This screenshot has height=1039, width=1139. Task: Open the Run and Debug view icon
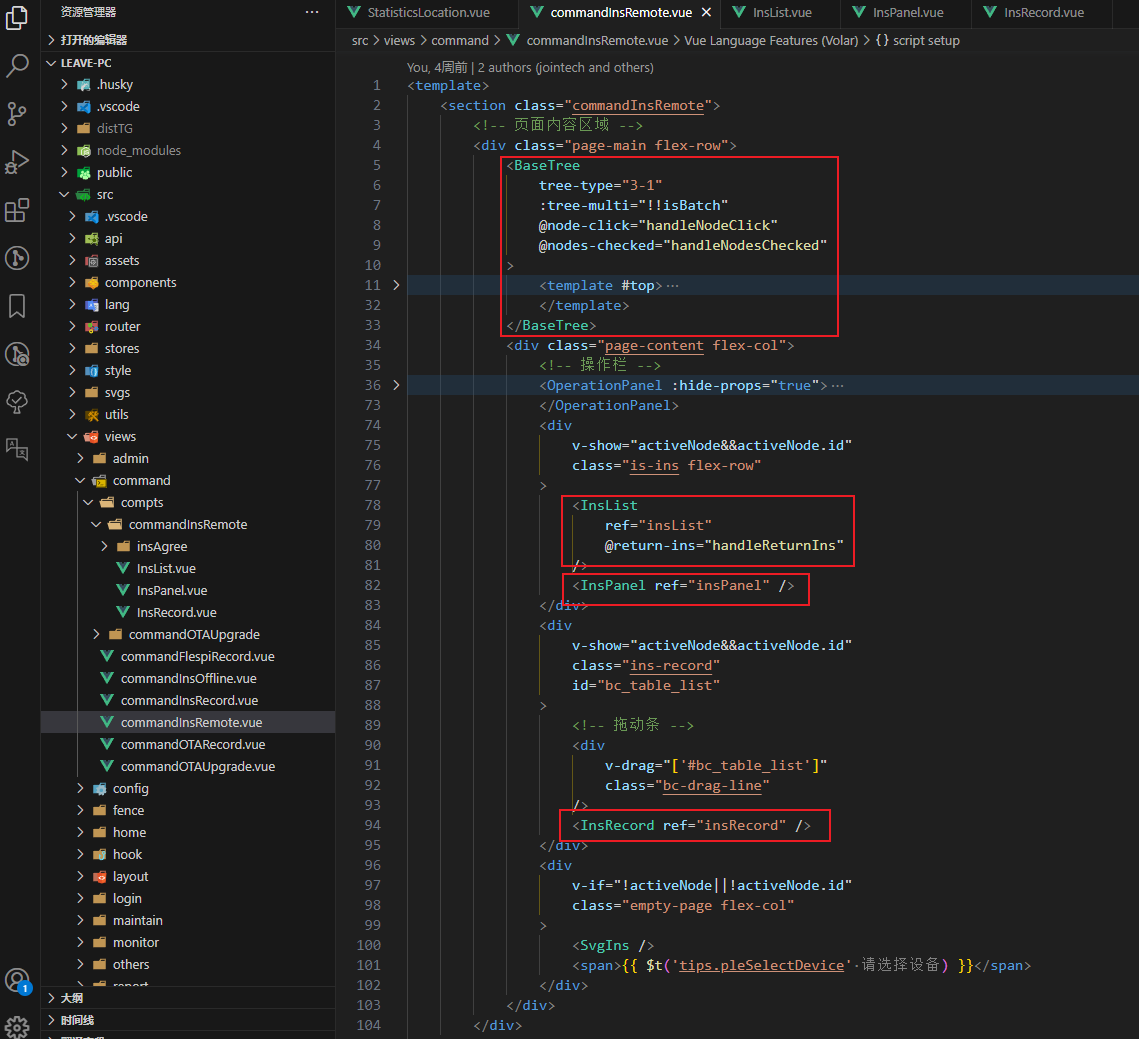tap(17, 162)
